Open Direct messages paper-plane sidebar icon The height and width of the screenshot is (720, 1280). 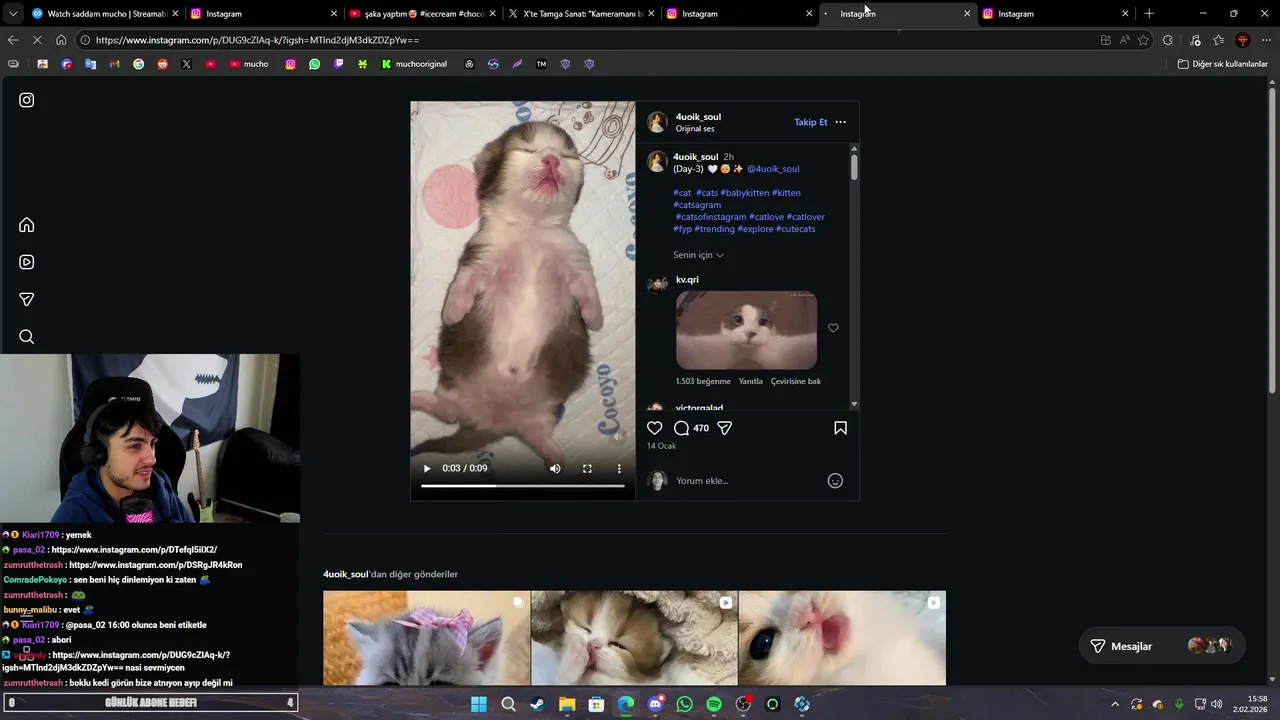tap(27, 299)
